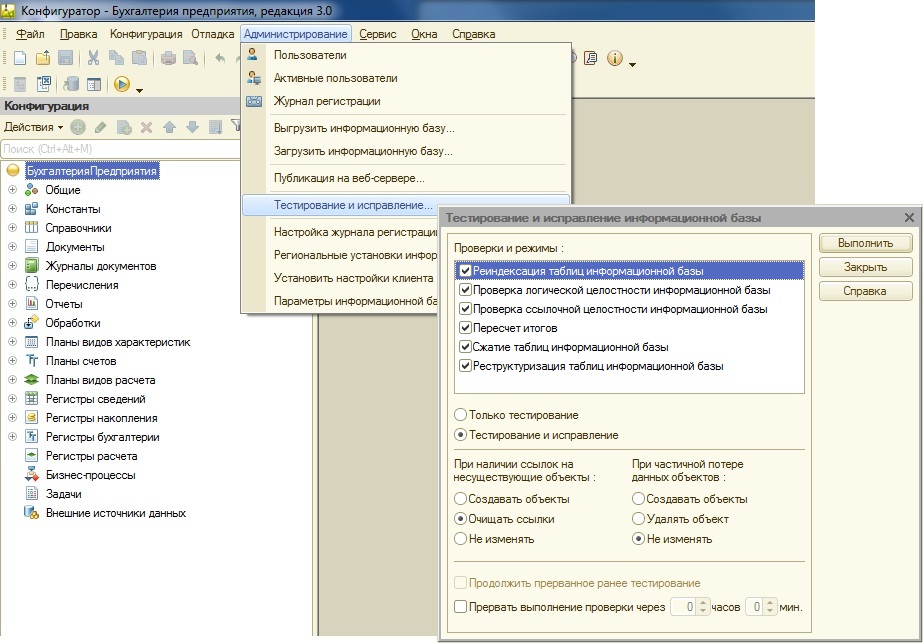This screenshot has width=924, height=643.
Task: Open the Действия dropdown menu
Action: tap(34, 127)
